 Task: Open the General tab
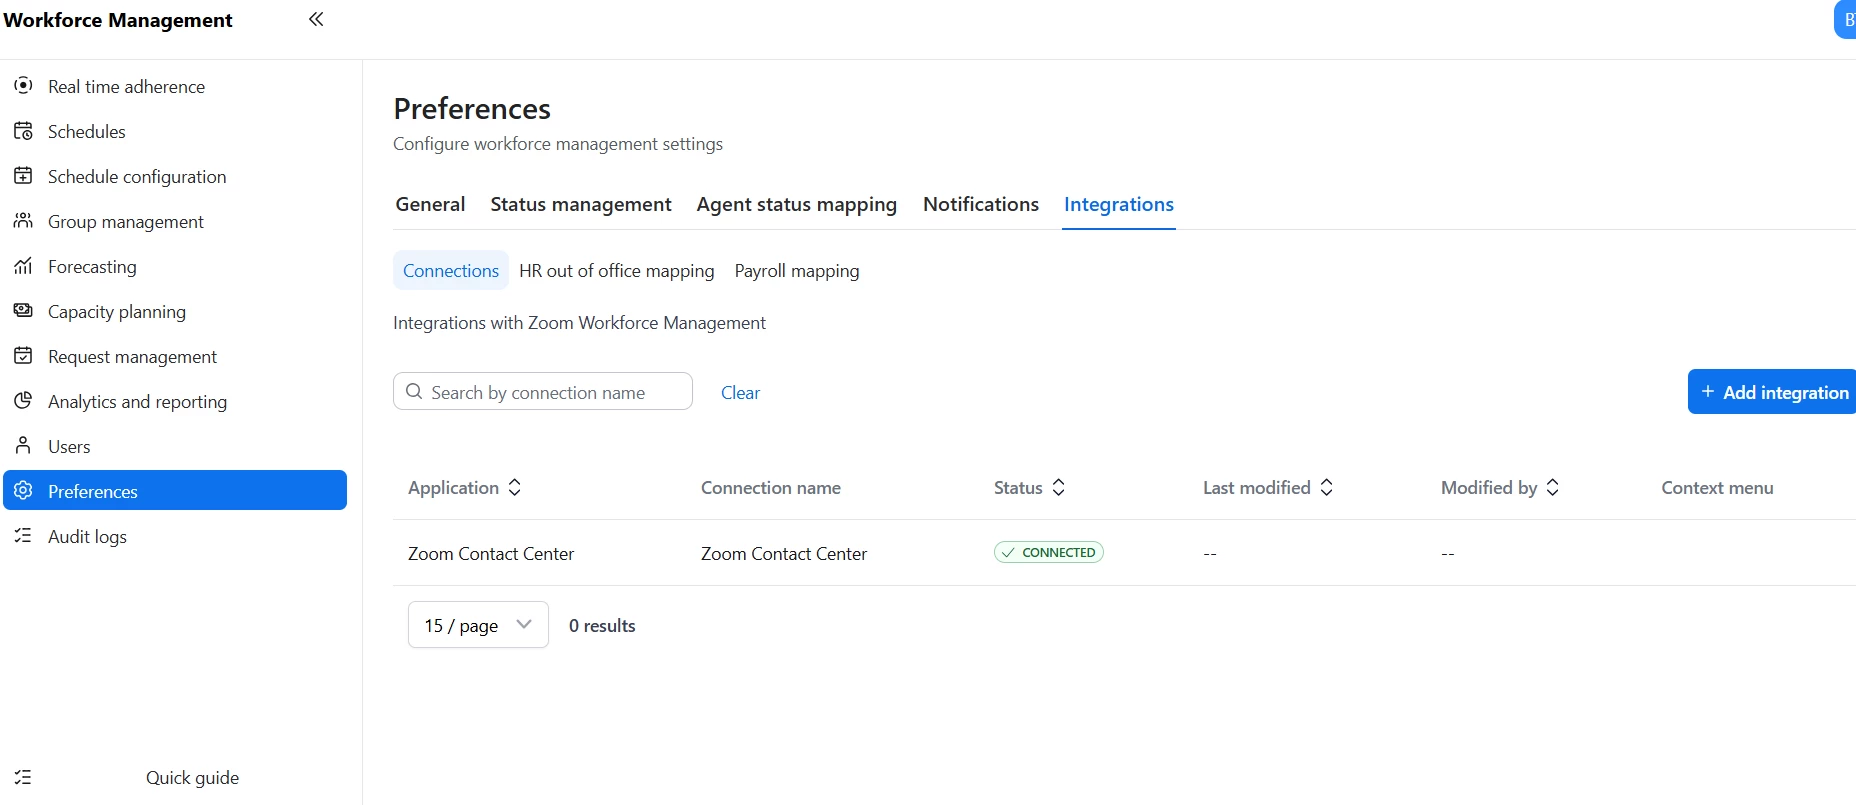click(x=430, y=204)
